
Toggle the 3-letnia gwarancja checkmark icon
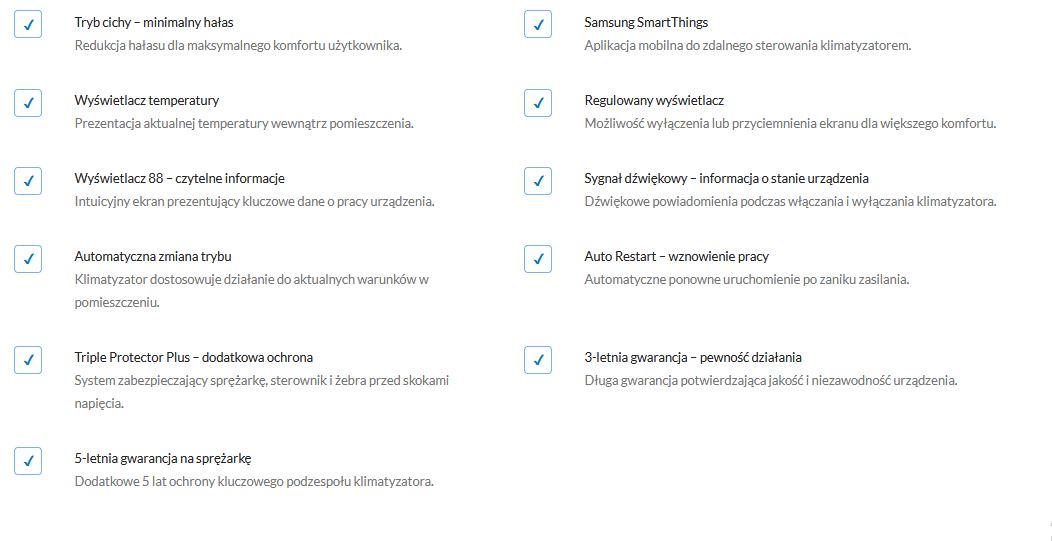click(x=538, y=359)
